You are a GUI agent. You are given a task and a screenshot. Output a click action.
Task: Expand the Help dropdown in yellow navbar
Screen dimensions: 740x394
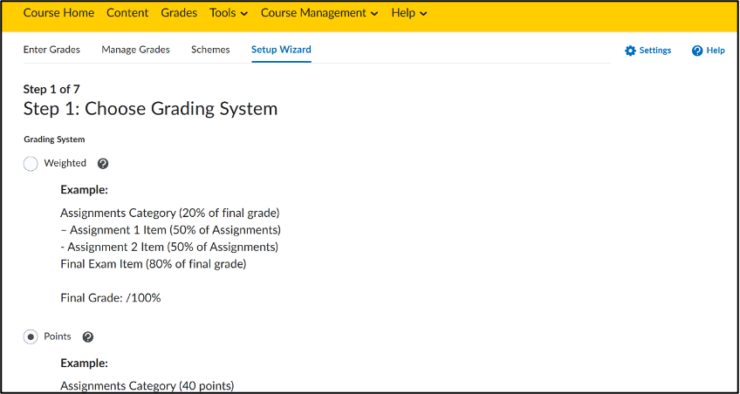409,13
